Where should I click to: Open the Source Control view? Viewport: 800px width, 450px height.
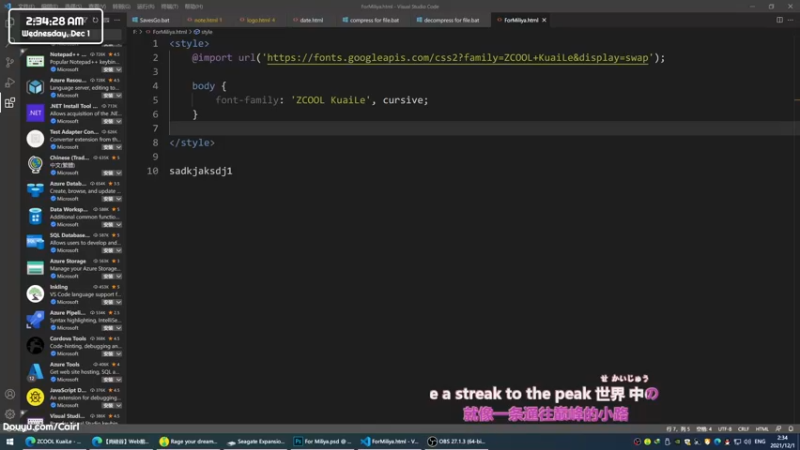click(10, 62)
